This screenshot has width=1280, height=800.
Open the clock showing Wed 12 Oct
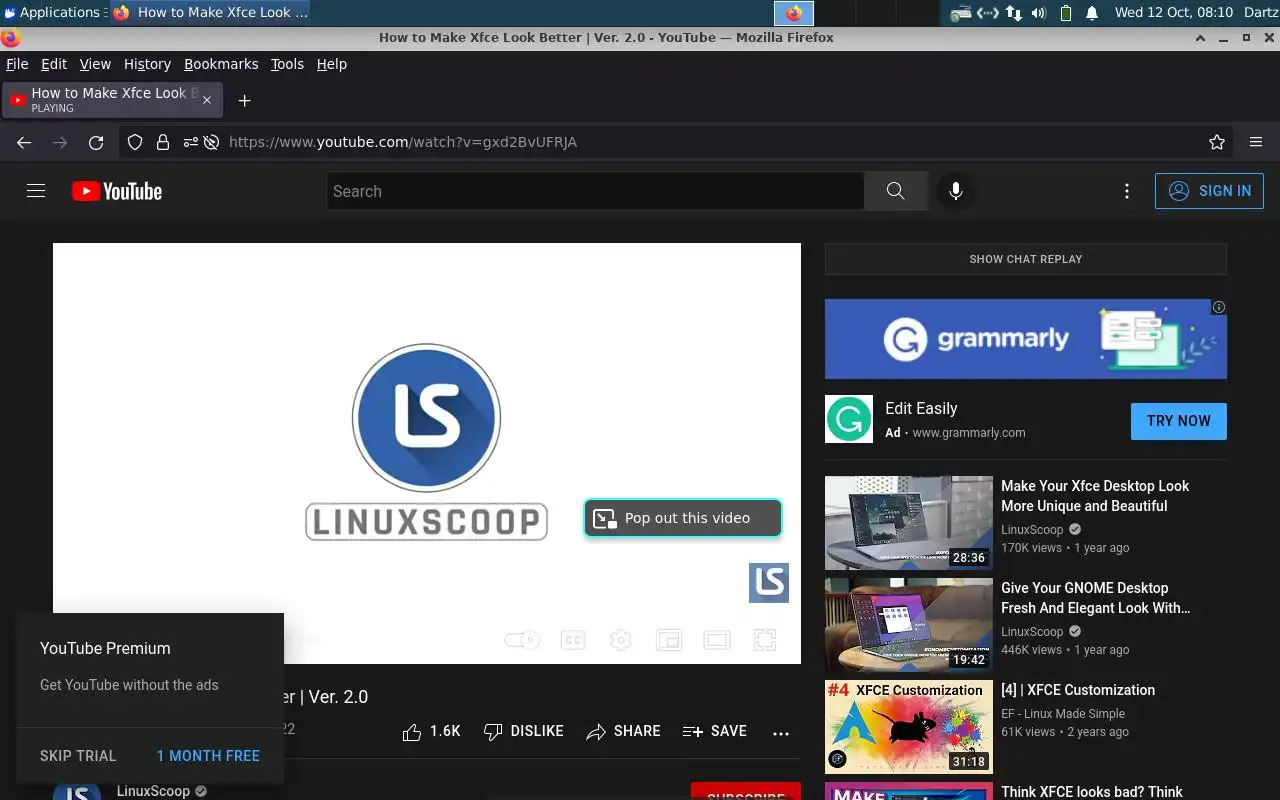coord(1174,13)
